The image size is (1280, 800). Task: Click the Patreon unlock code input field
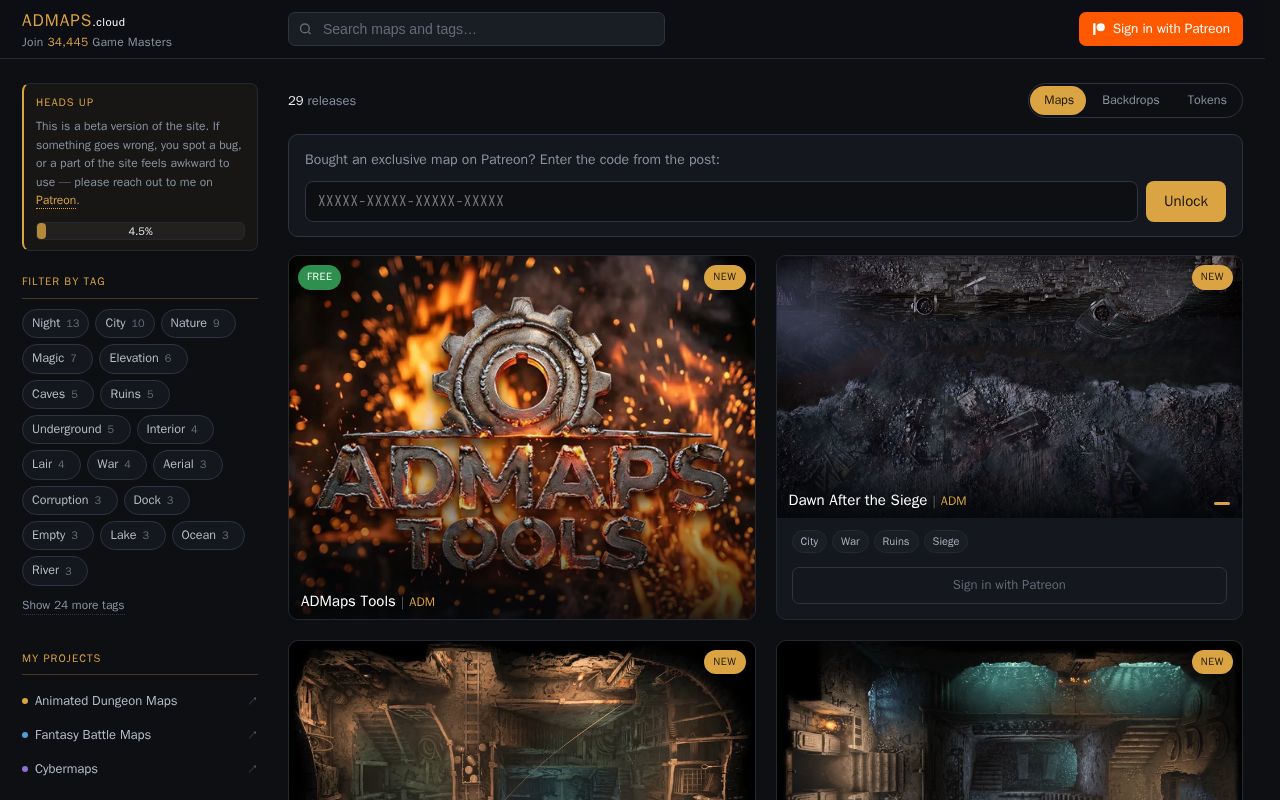(x=721, y=201)
